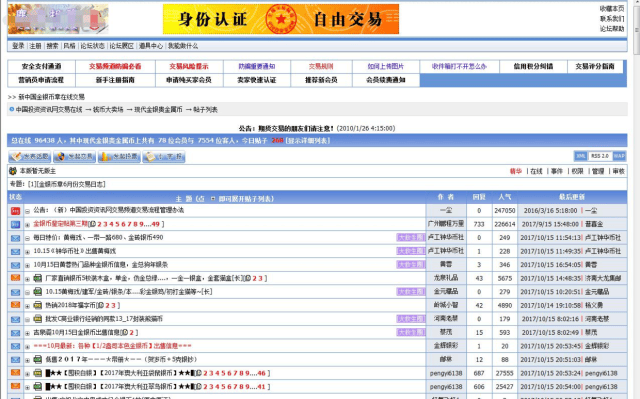The width and height of the screenshot is (640, 399).
Task: Click envelope icon of 10月15日黄蓉 row
Action: click(16, 265)
